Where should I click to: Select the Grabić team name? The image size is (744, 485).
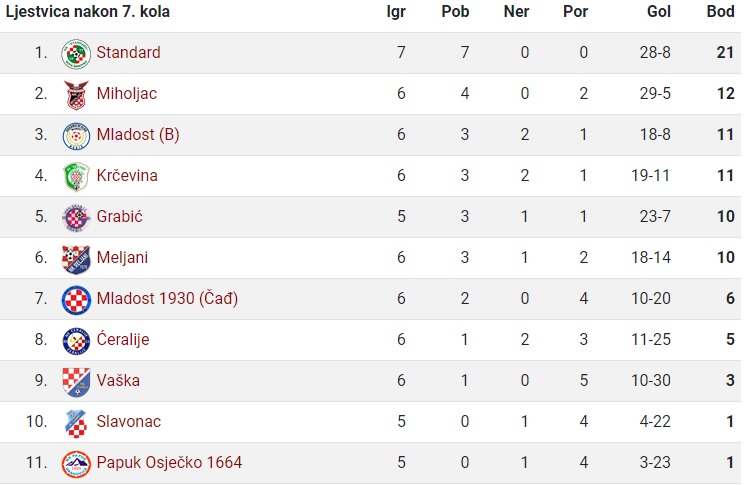(x=120, y=216)
